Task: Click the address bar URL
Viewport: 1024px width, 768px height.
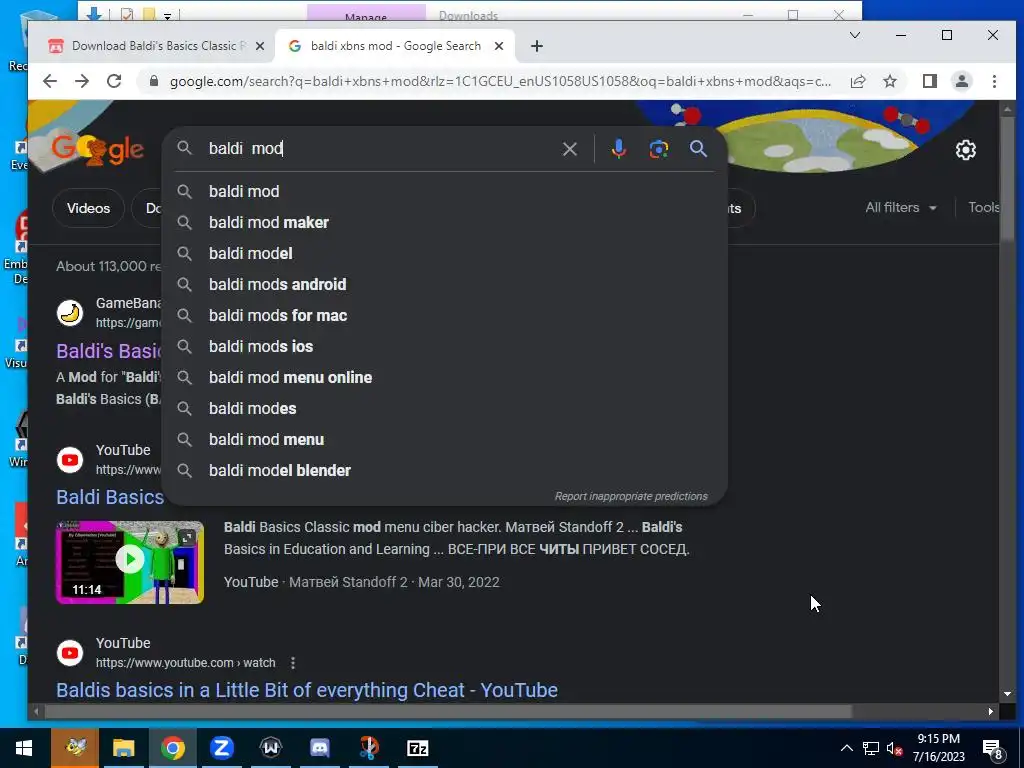Action: (x=500, y=82)
